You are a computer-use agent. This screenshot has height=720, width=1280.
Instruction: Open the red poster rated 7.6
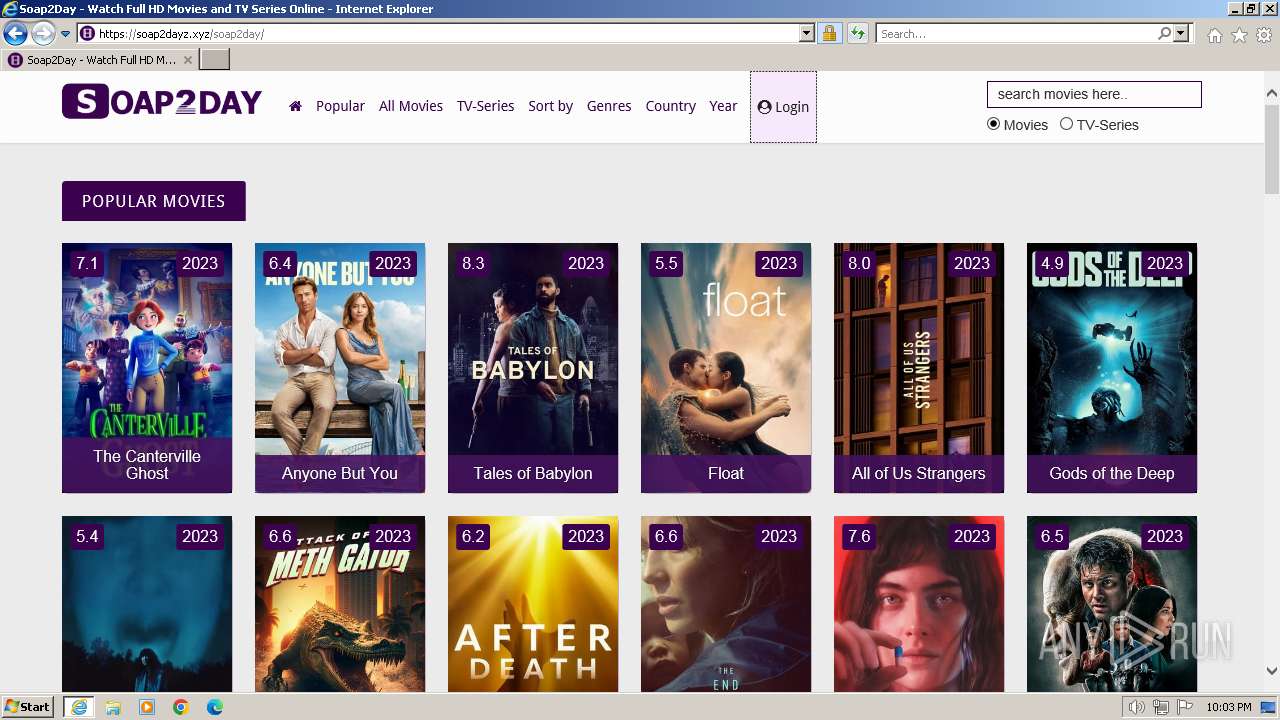point(919,604)
